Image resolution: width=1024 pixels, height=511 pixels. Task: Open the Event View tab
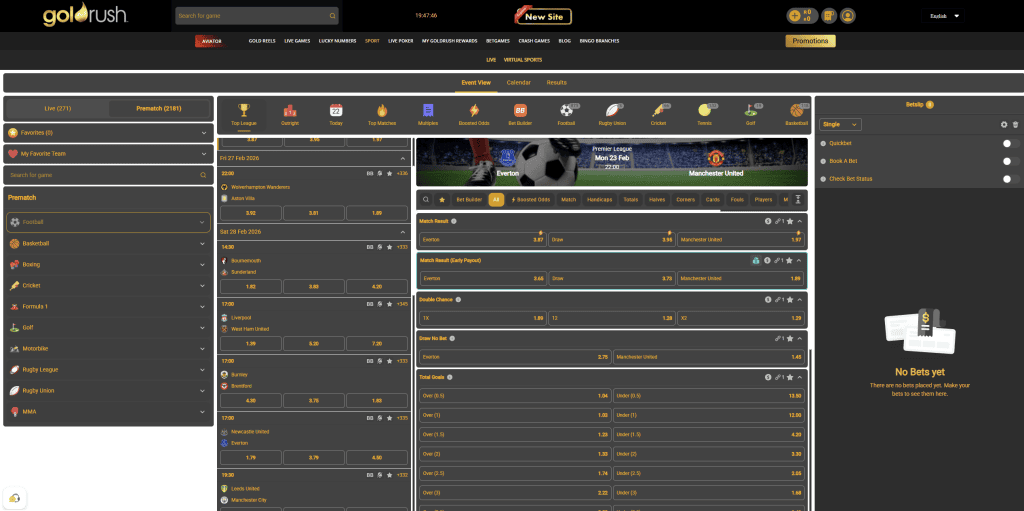[475, 83]
